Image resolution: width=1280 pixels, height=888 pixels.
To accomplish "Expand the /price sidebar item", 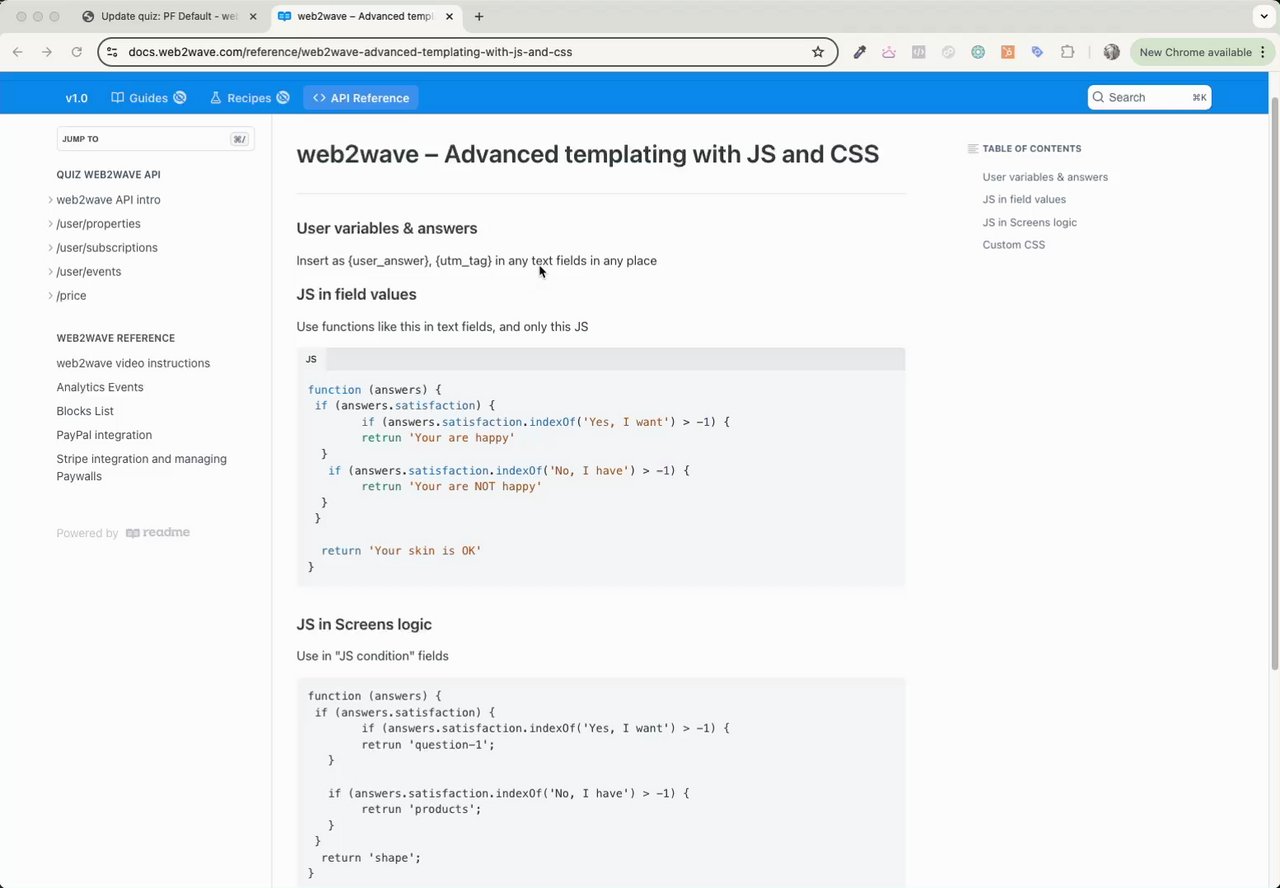I will coord(51,296).
